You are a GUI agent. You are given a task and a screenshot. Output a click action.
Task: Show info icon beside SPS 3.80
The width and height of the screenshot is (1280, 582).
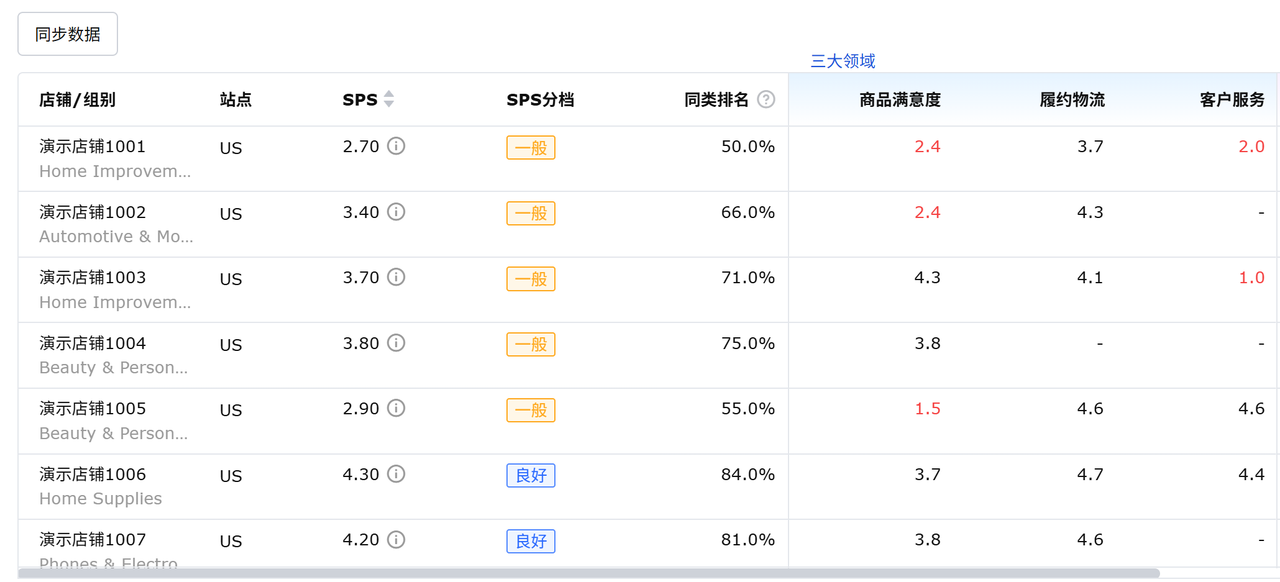pyautogui.click(x=396, y=343)
